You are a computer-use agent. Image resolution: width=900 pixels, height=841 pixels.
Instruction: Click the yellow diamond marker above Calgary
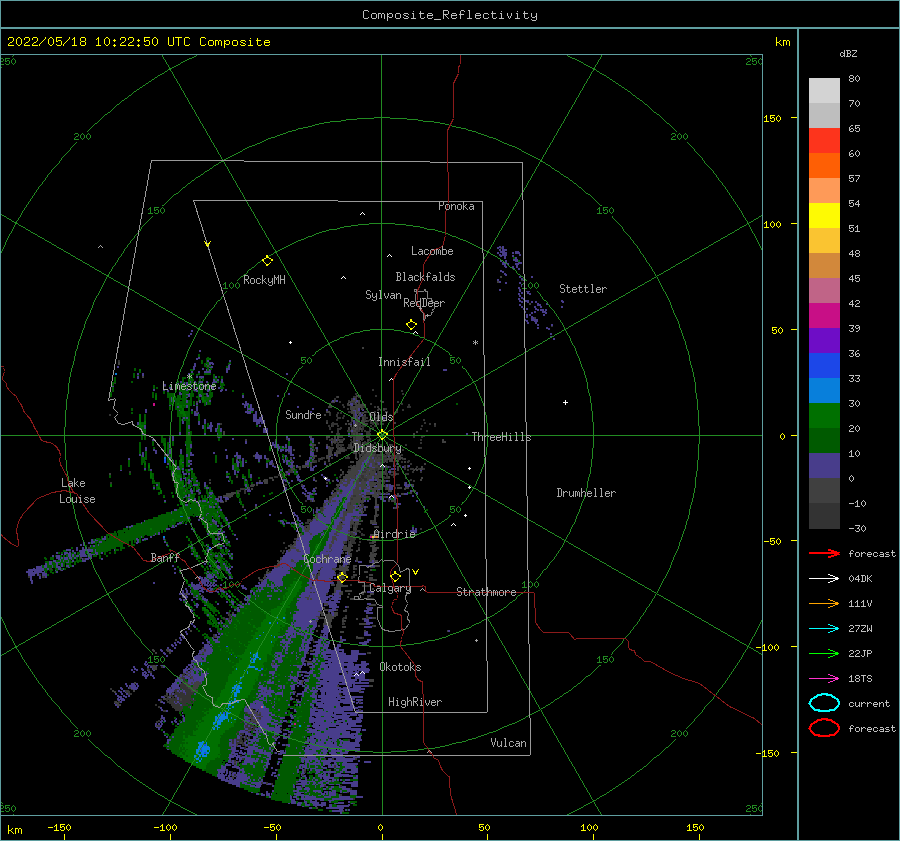tap(395, 576)
